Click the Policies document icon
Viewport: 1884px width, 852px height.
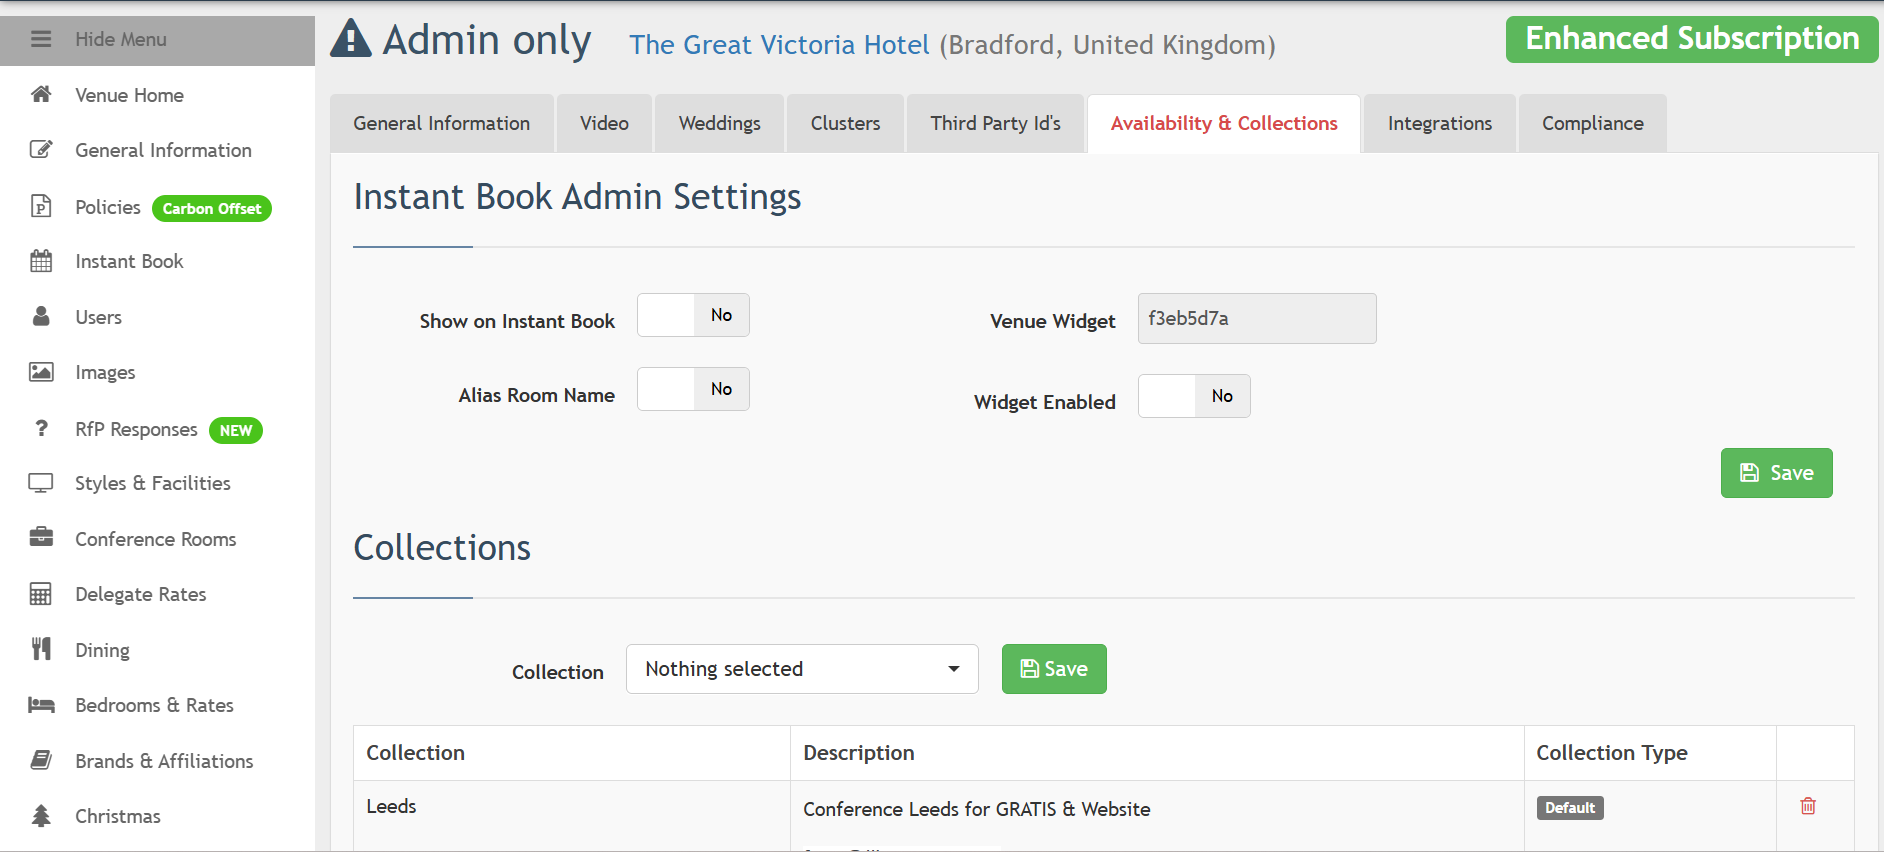pos(41,206)
